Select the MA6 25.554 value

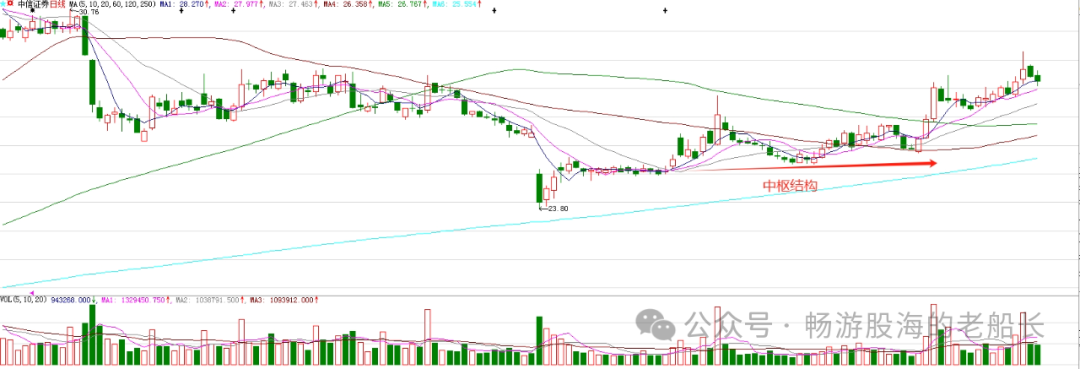(x=464, y=4)
